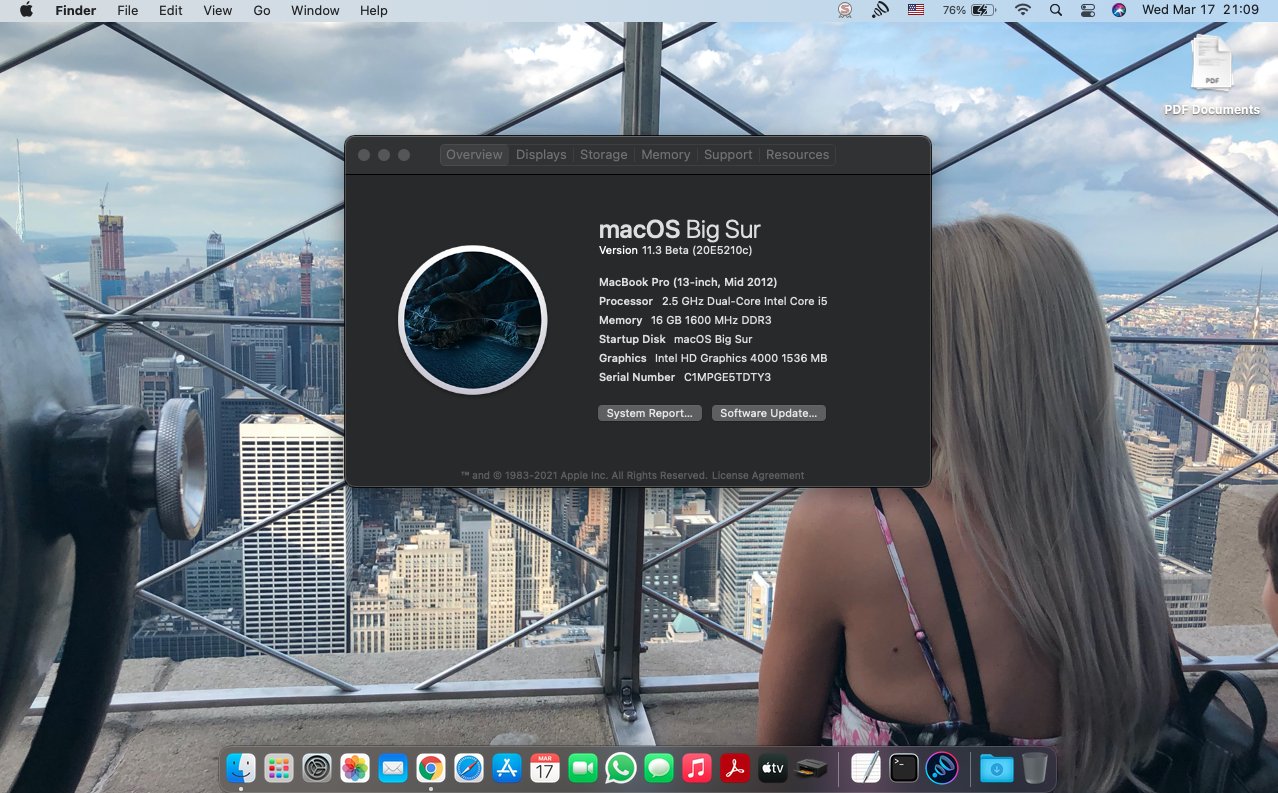Activate Siri from the menu bar

[x=1119, y=10]
